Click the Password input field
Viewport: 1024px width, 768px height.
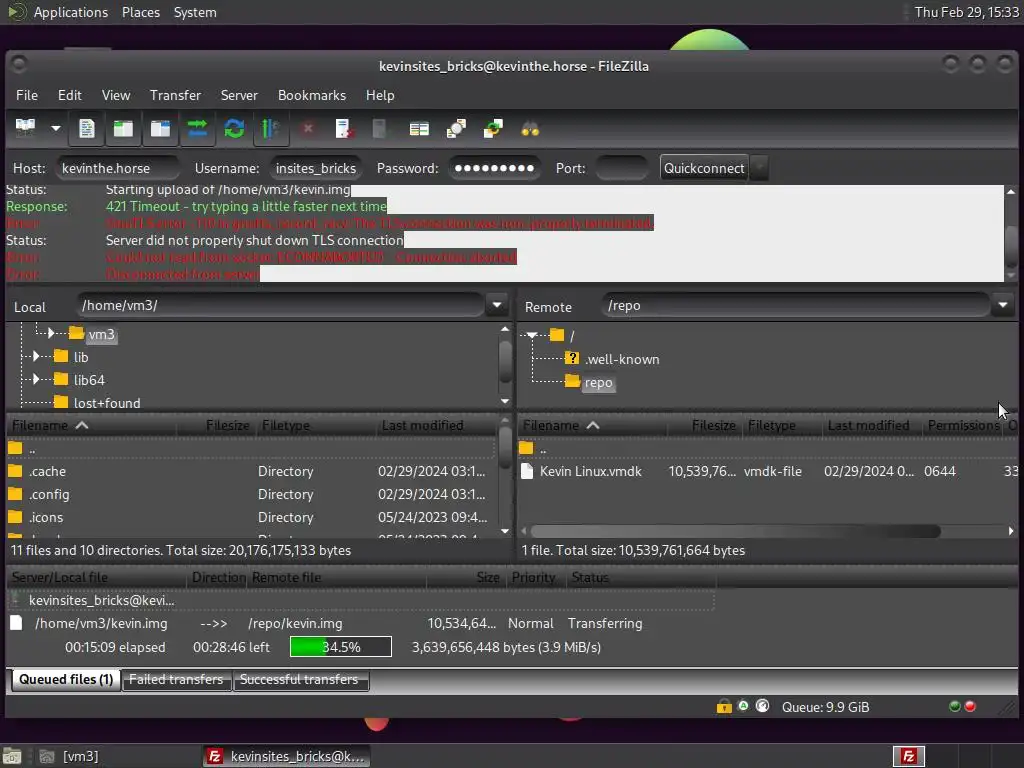(494, 168)
